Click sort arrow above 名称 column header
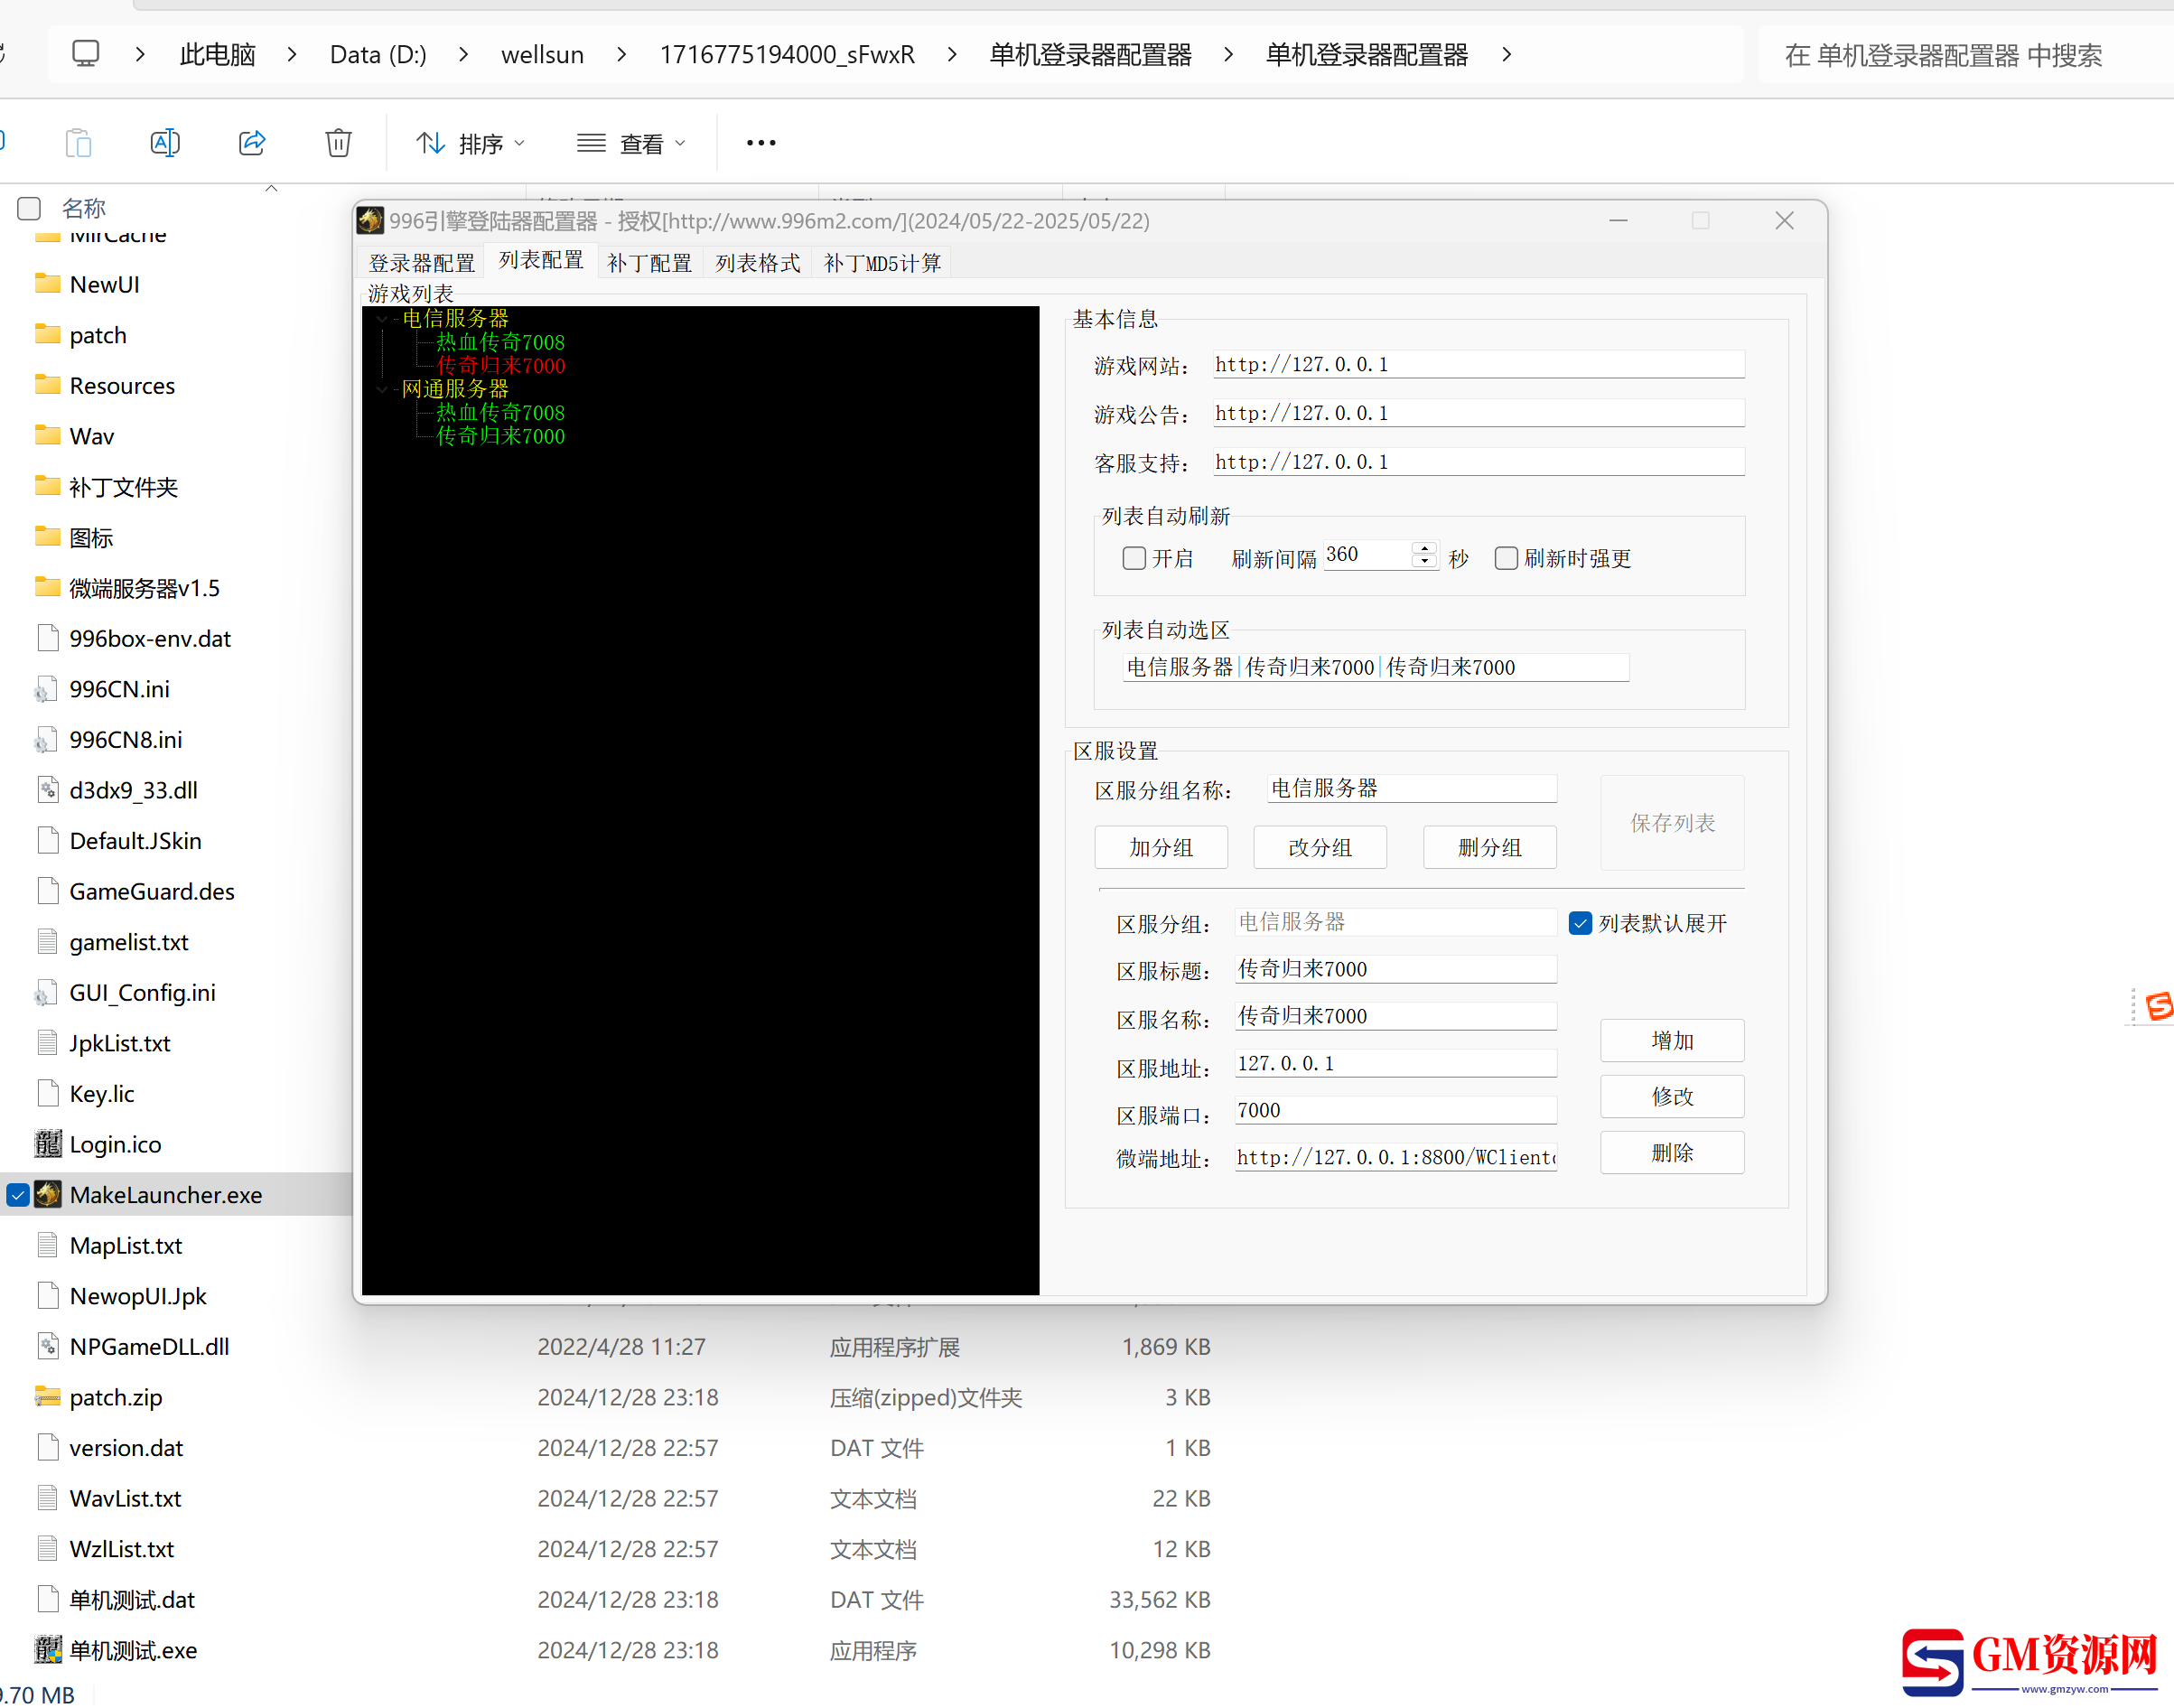 point(271,188)
